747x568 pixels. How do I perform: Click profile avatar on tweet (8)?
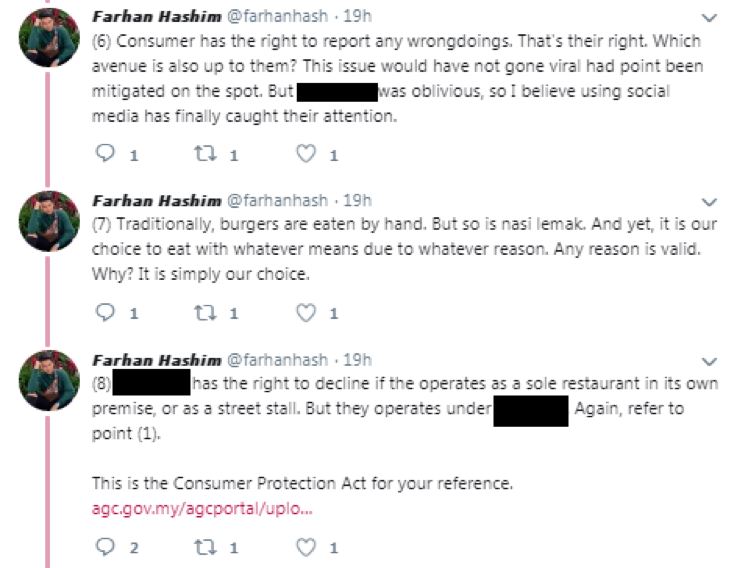pyautogui.click(x=49, y=380)
